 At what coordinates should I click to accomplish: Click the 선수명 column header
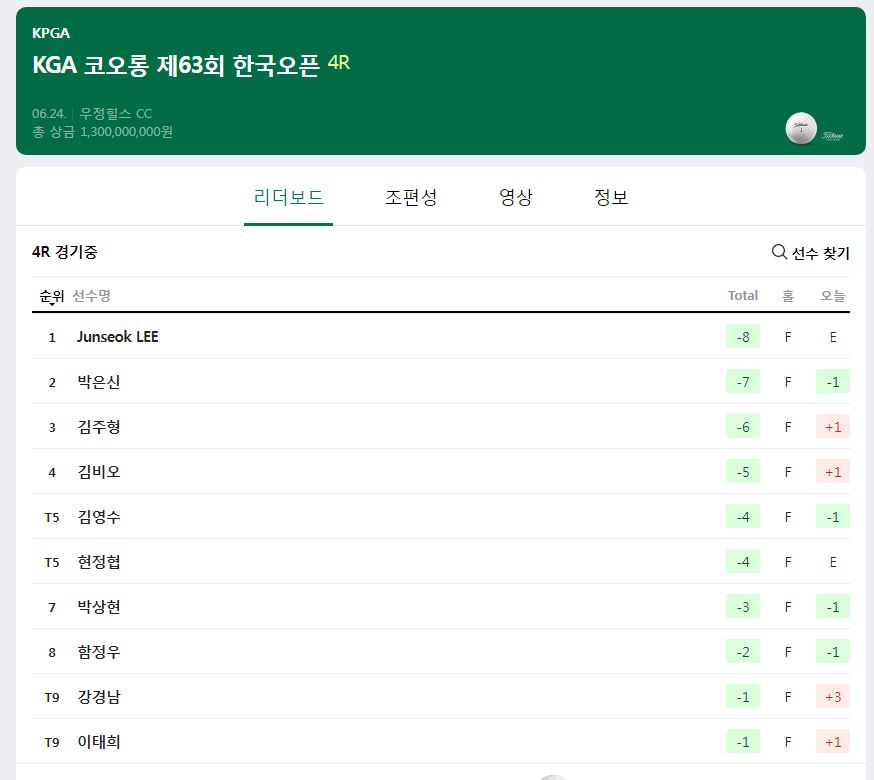(91, 295)
